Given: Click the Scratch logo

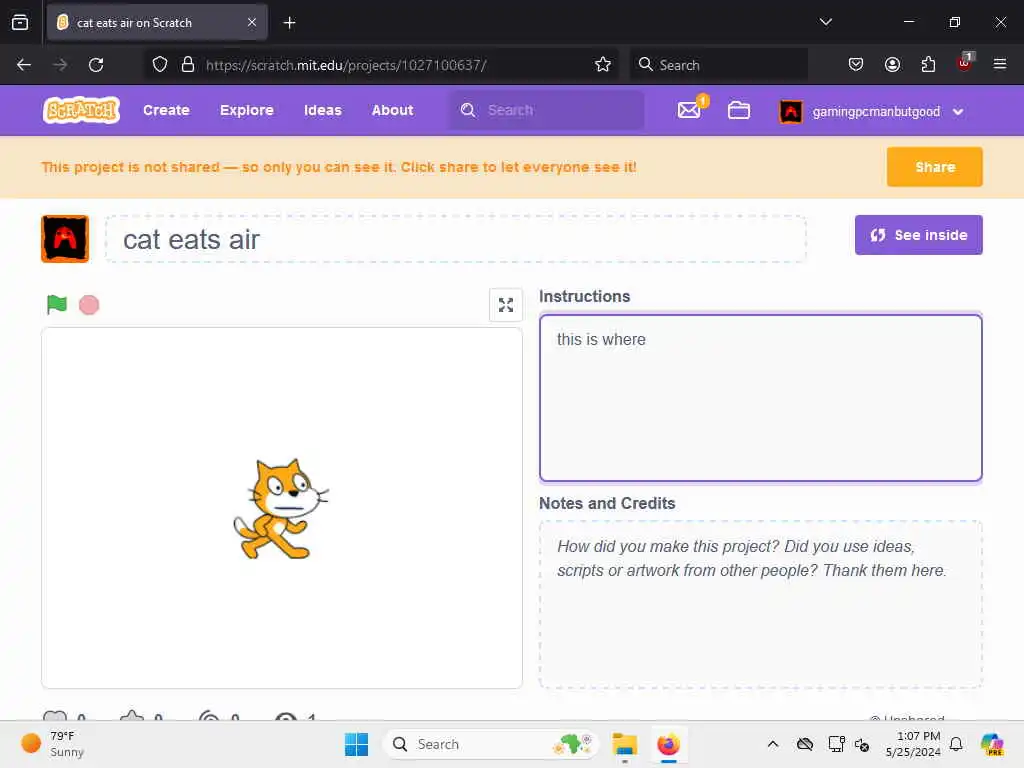Looking at the screenshot, I should tap(81, 110).
